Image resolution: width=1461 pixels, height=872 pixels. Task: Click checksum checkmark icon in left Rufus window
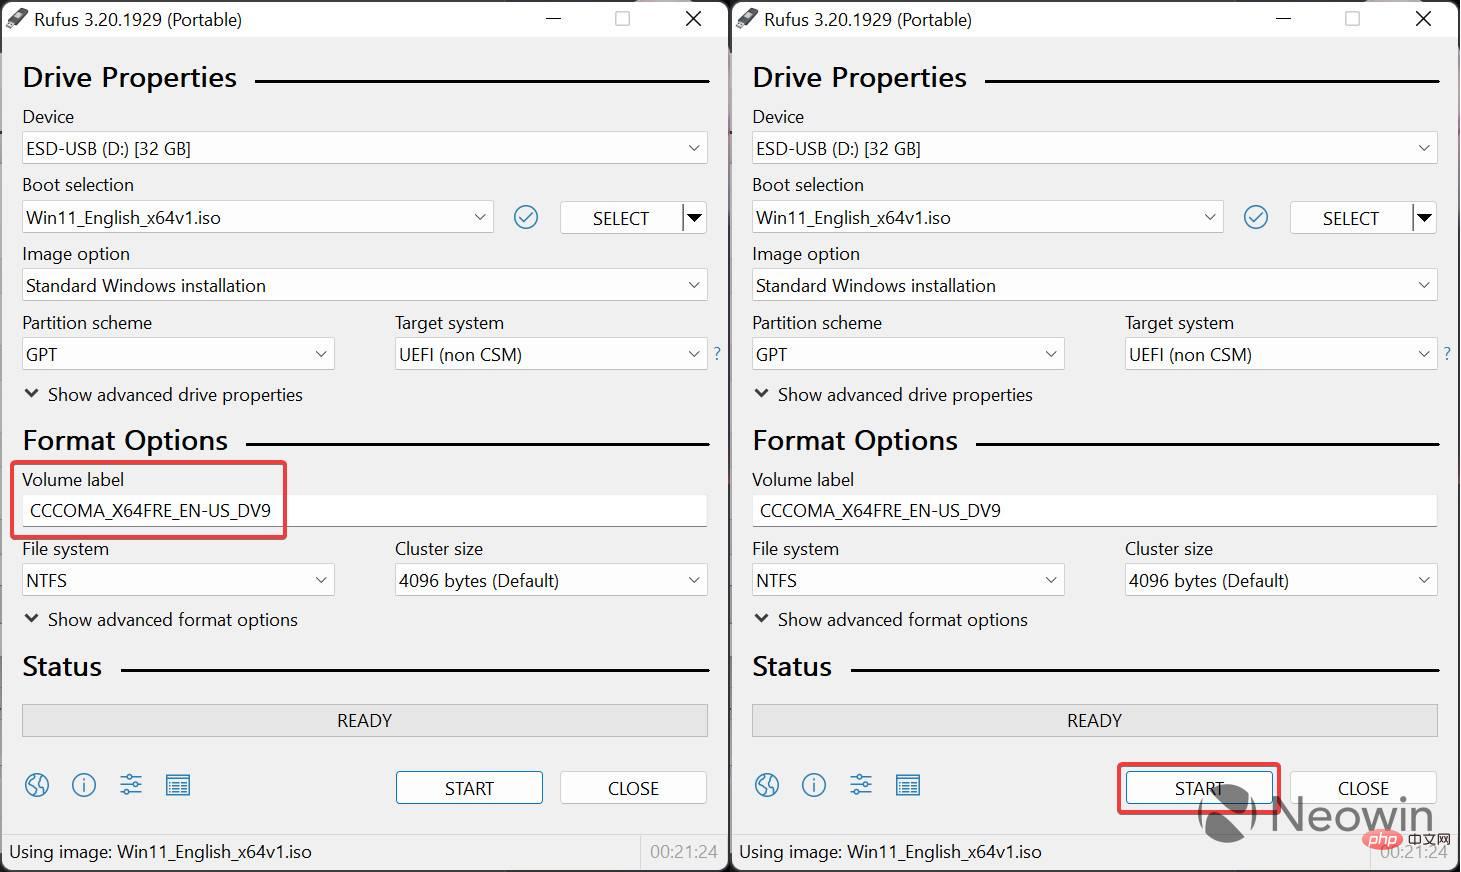(x=526, y=217)
